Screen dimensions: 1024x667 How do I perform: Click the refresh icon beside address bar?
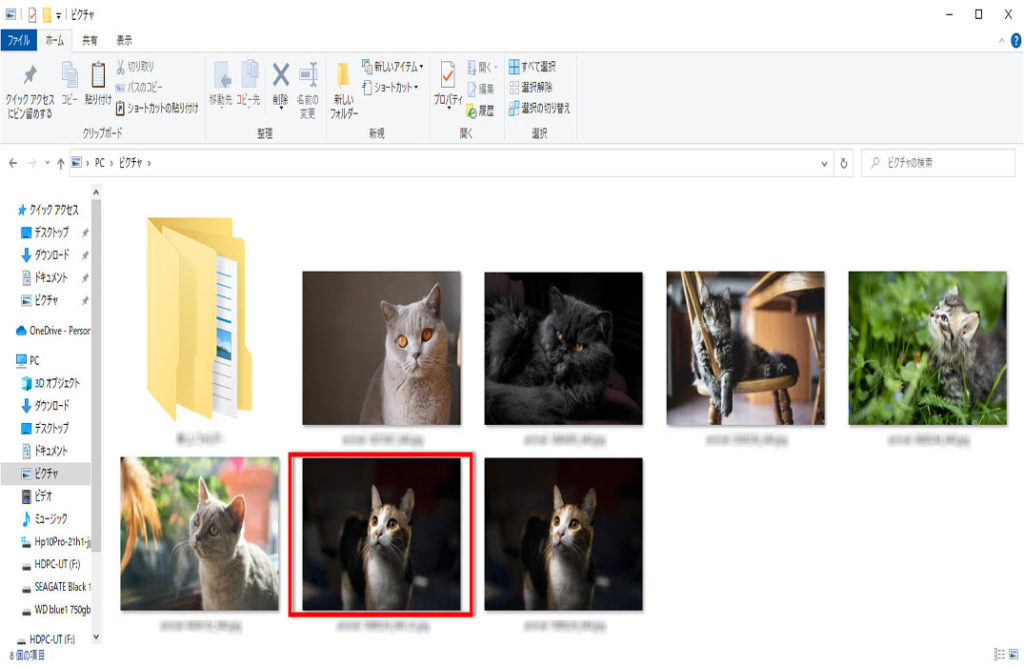845,162
